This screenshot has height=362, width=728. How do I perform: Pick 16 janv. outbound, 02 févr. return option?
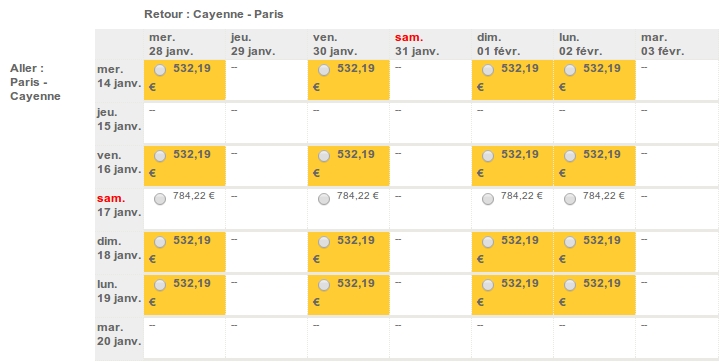[570, 156]
